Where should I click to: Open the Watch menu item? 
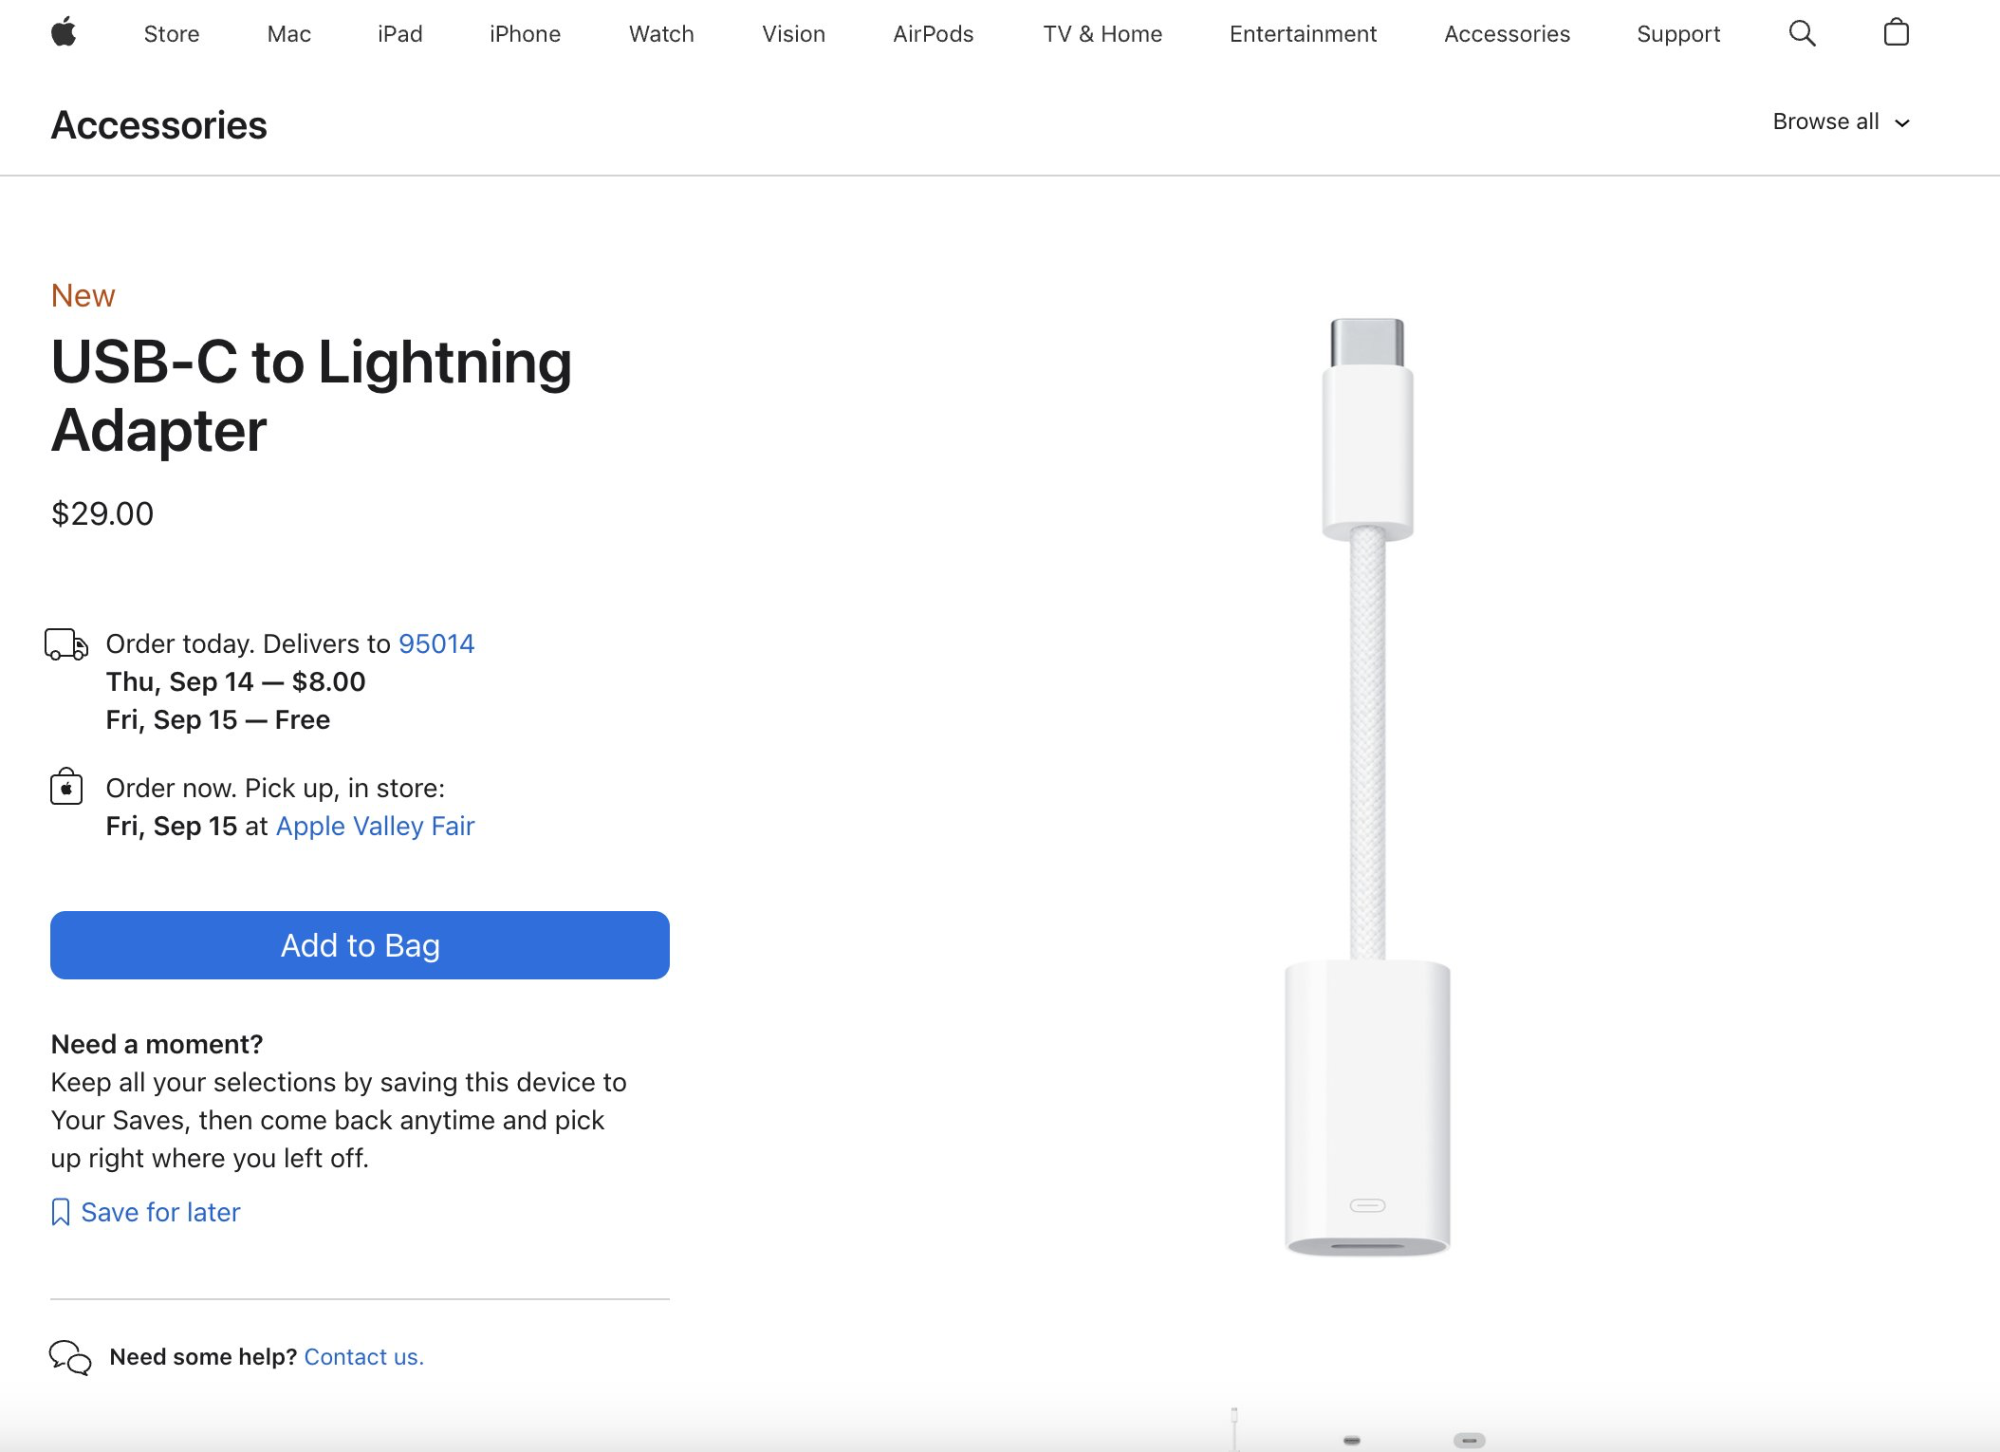(661, 34)
